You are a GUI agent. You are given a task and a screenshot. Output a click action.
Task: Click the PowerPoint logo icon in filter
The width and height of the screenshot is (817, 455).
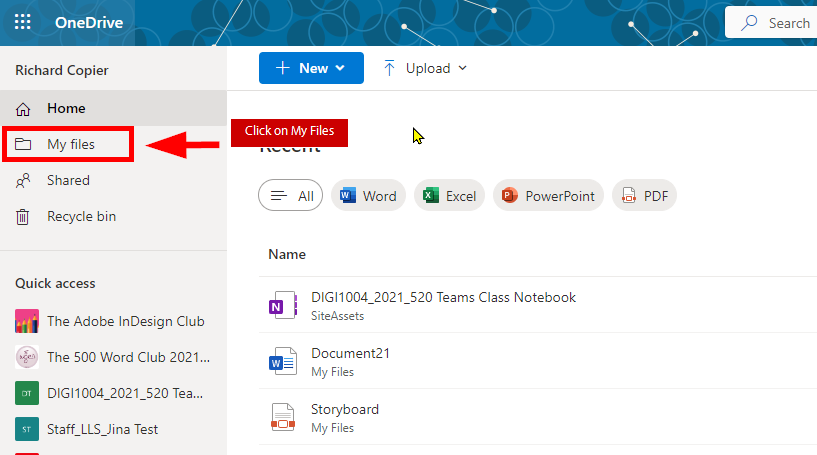coord(510,195)
